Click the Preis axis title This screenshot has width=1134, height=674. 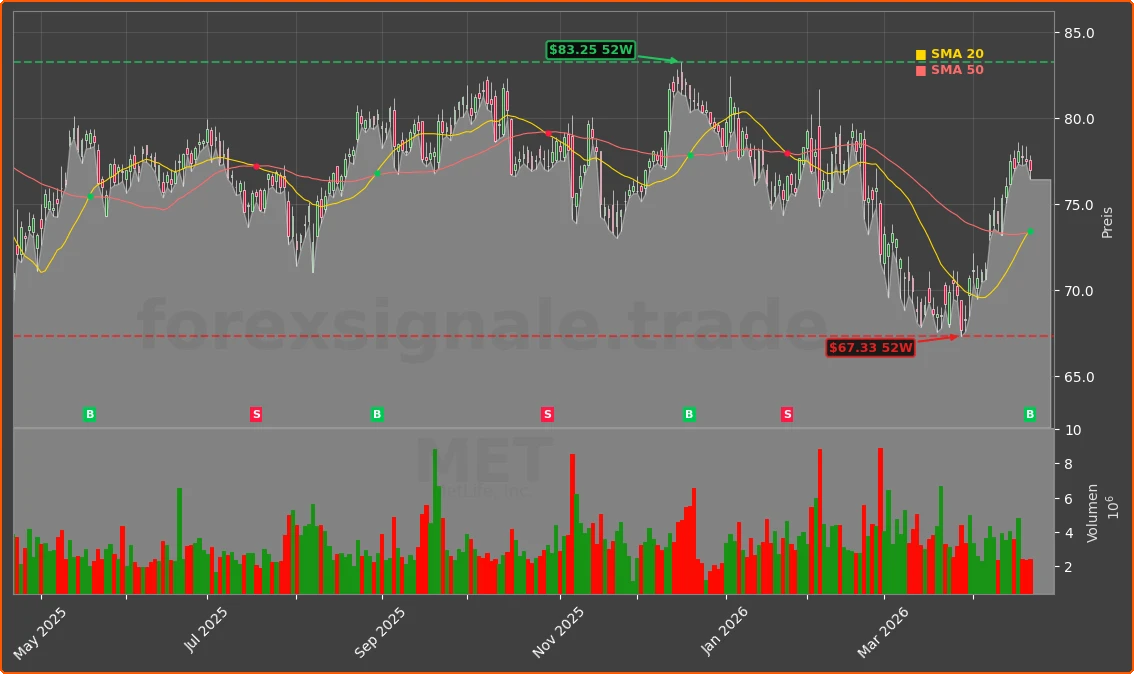pos(1107,223)
